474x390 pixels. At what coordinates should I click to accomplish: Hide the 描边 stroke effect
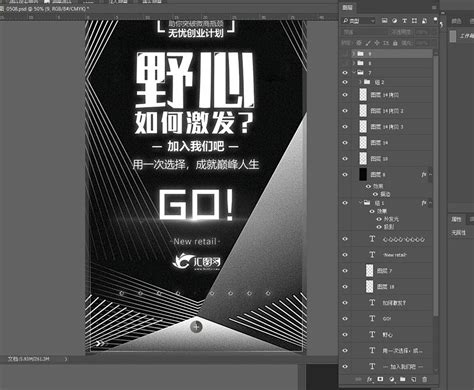pyautogui.click(x=375, y=194)
